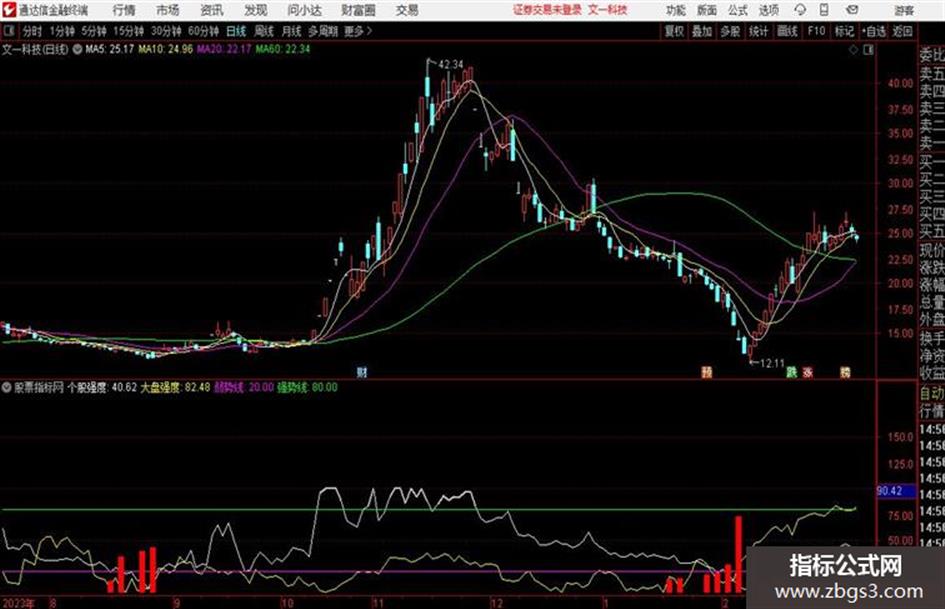Open the 交易 menu

click(407, 10)
